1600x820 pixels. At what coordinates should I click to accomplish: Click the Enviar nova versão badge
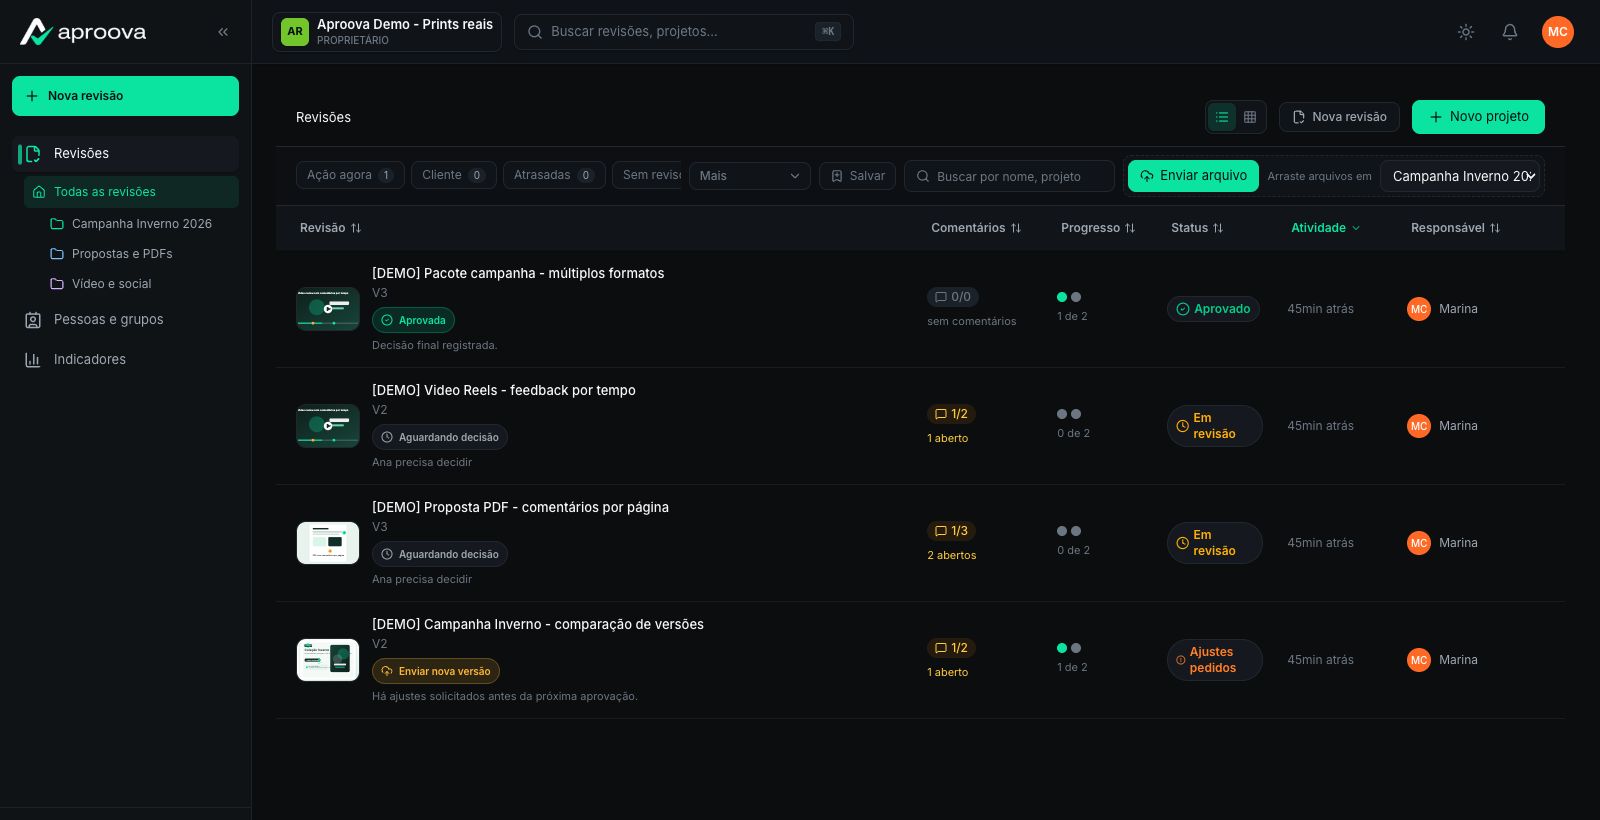pyautogui.click(x=436, y=671)
